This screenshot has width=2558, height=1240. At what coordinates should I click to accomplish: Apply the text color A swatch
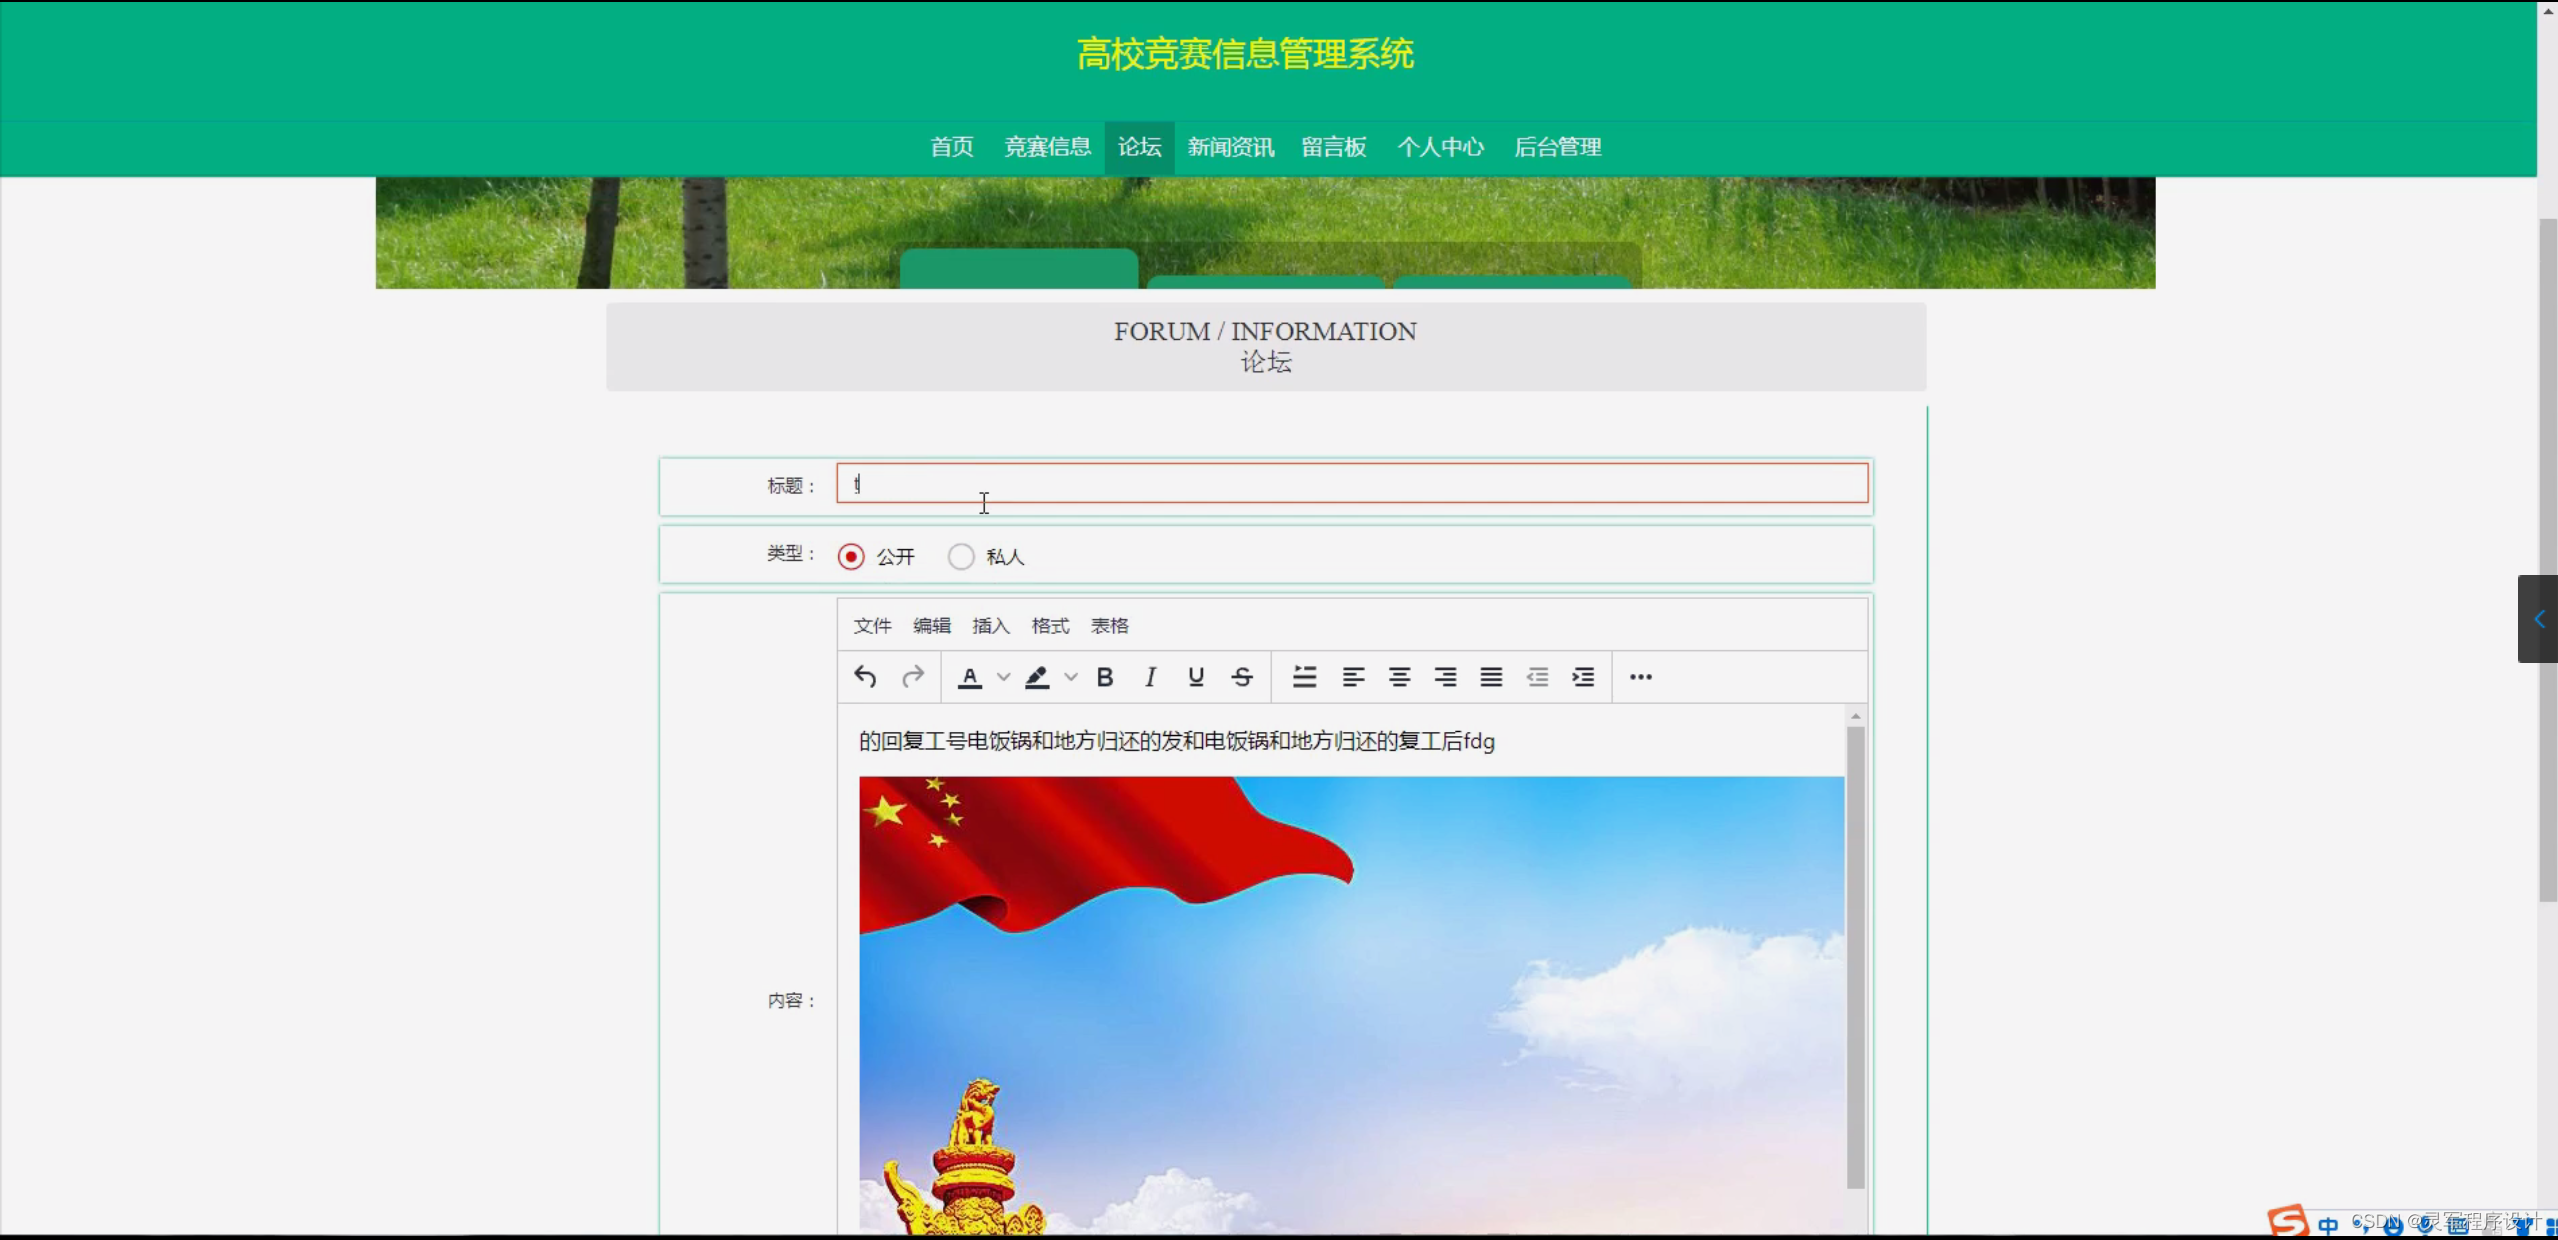pos(969,677)
